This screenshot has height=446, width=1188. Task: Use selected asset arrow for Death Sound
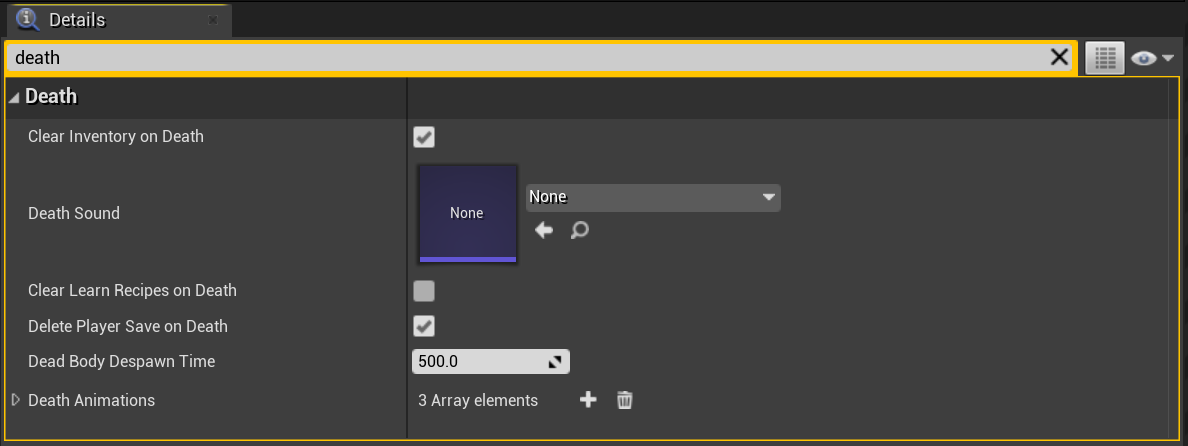point(544,231)
